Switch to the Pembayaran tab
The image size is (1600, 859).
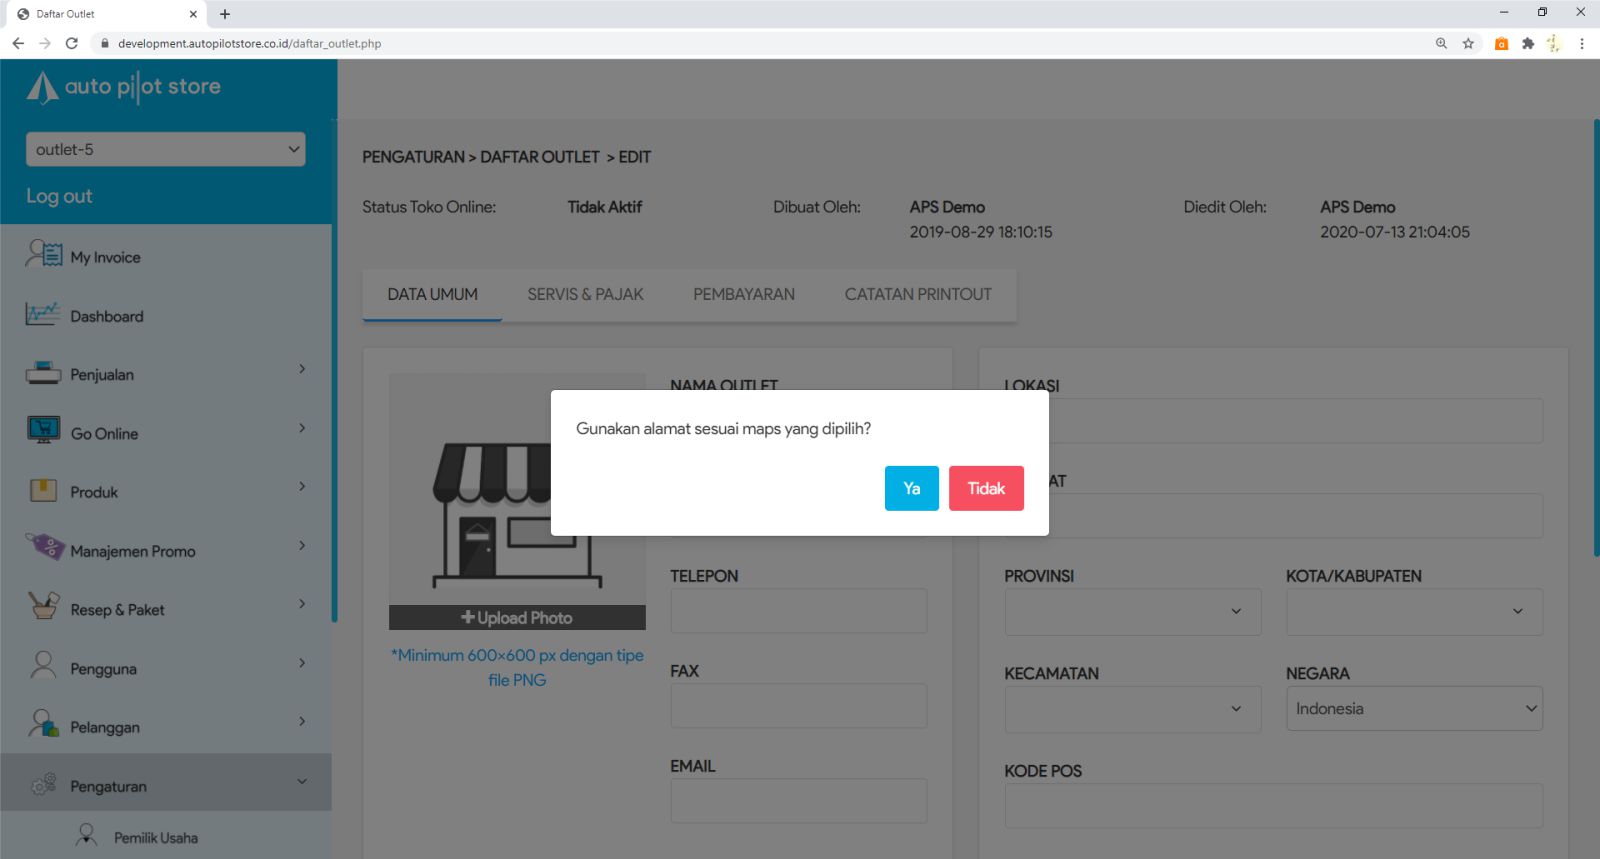click(743, 294)
